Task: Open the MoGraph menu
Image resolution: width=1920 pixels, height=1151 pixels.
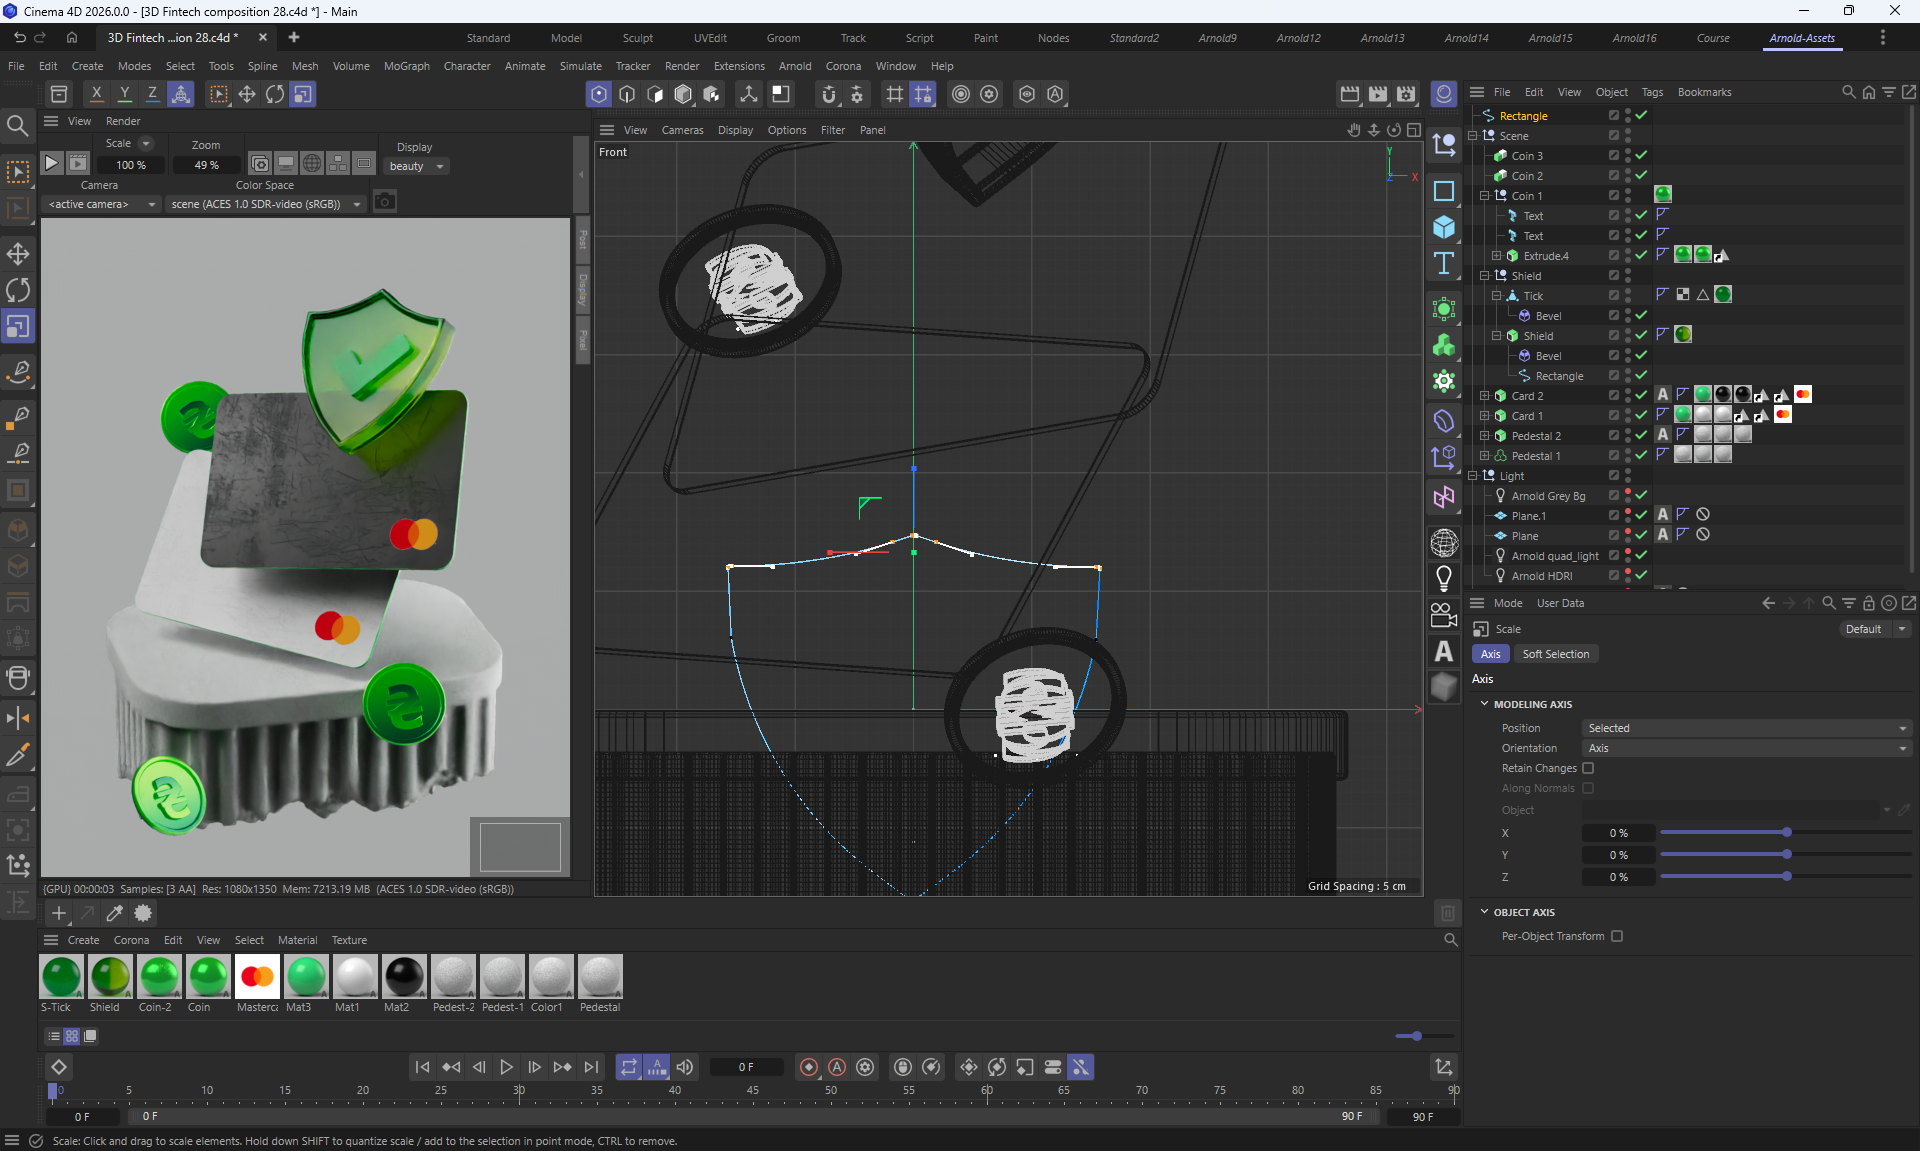Action: 406,66
